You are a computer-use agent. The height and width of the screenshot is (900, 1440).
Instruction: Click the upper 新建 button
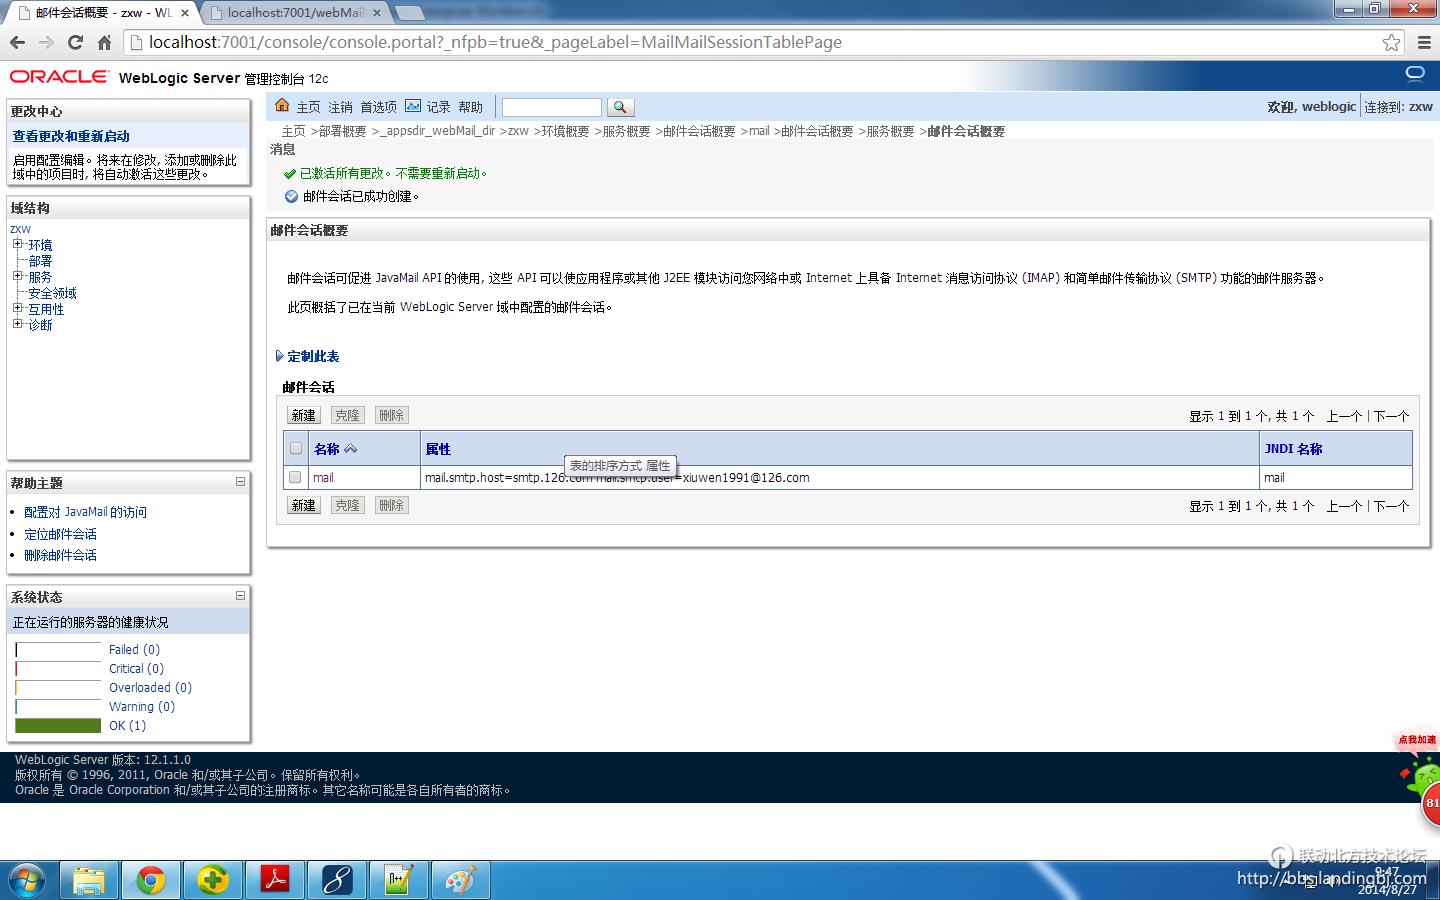click(303, 415)
